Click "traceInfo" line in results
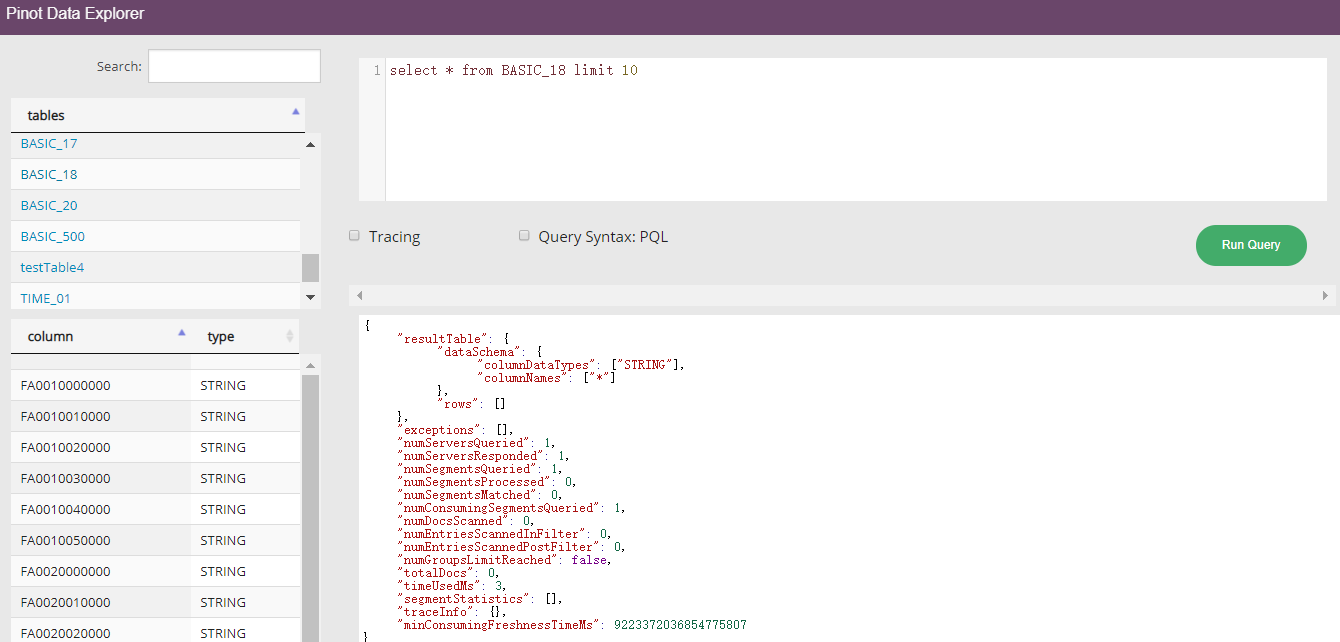 point(452,612)
